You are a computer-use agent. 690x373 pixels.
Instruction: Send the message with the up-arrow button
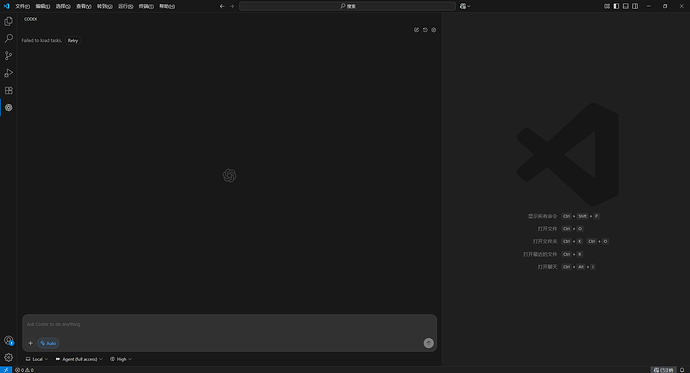[x=429, y=343]
